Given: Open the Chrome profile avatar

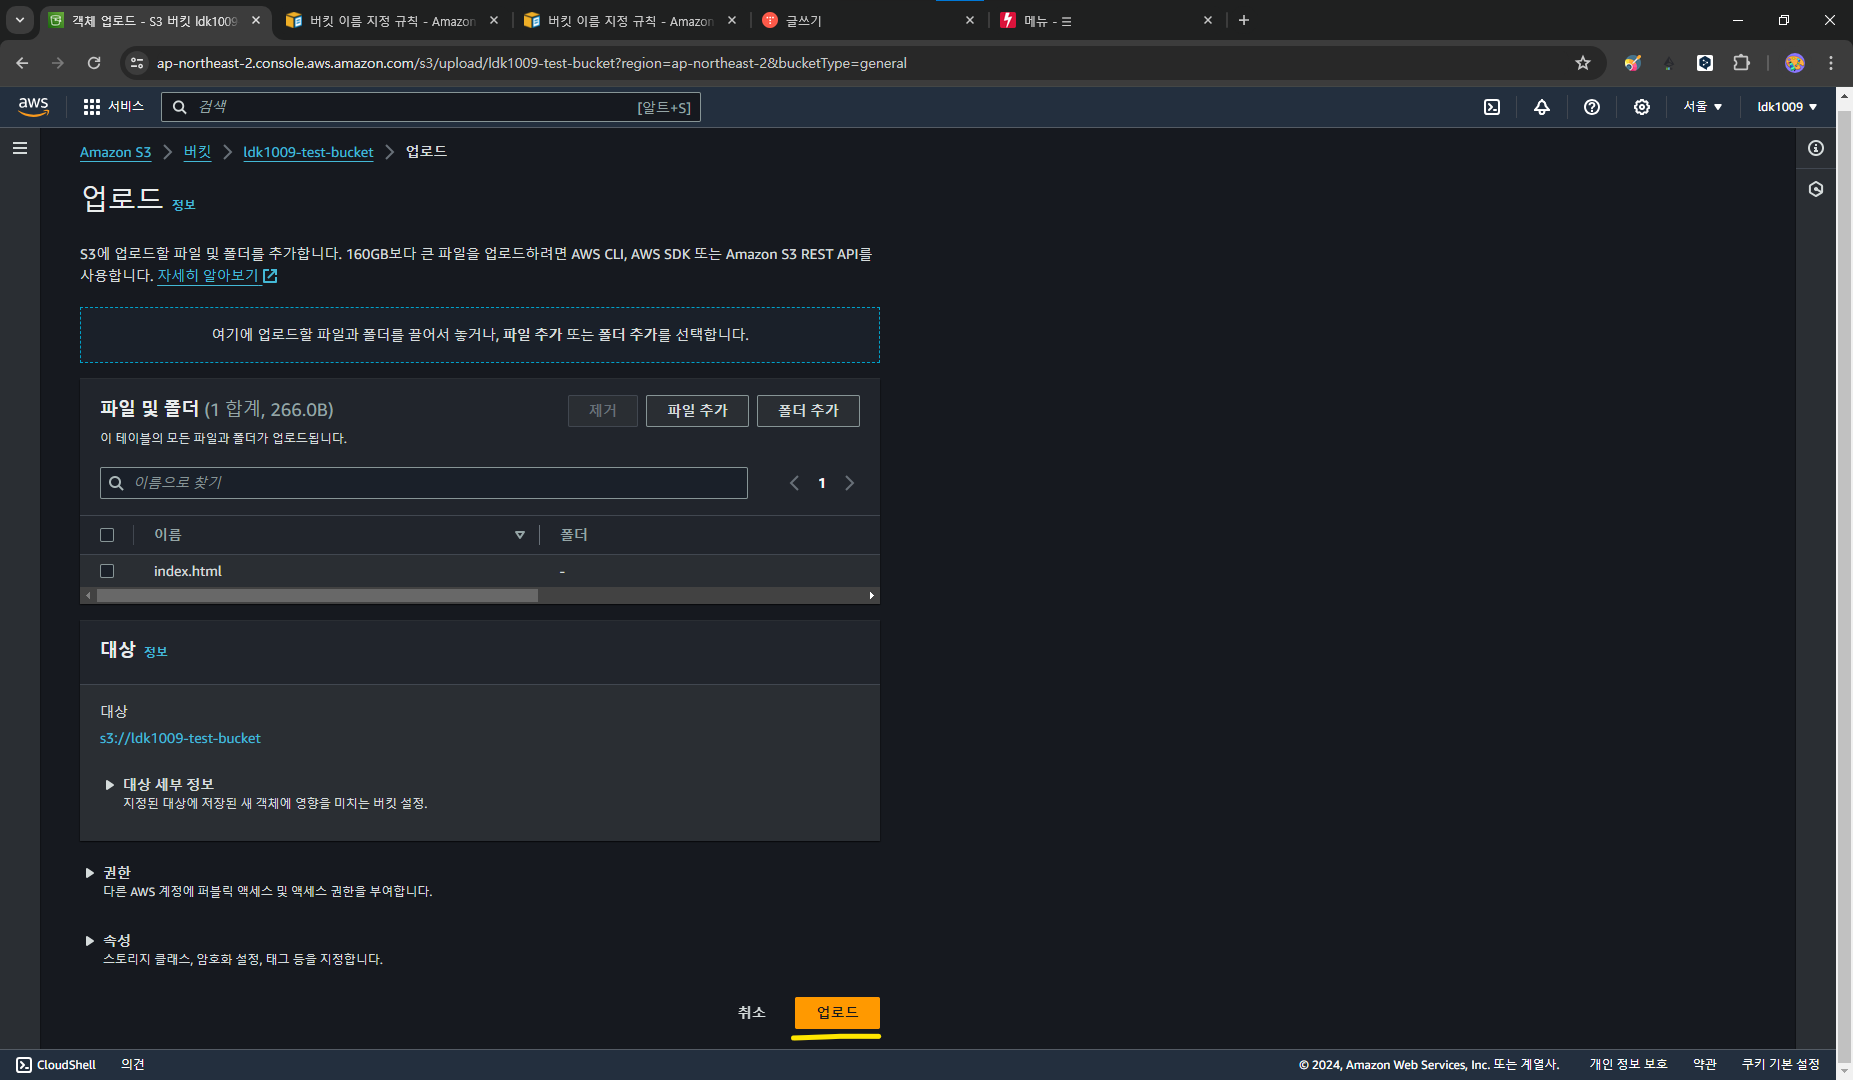Looking at the screenshot, I should (x=1795, y=63).
